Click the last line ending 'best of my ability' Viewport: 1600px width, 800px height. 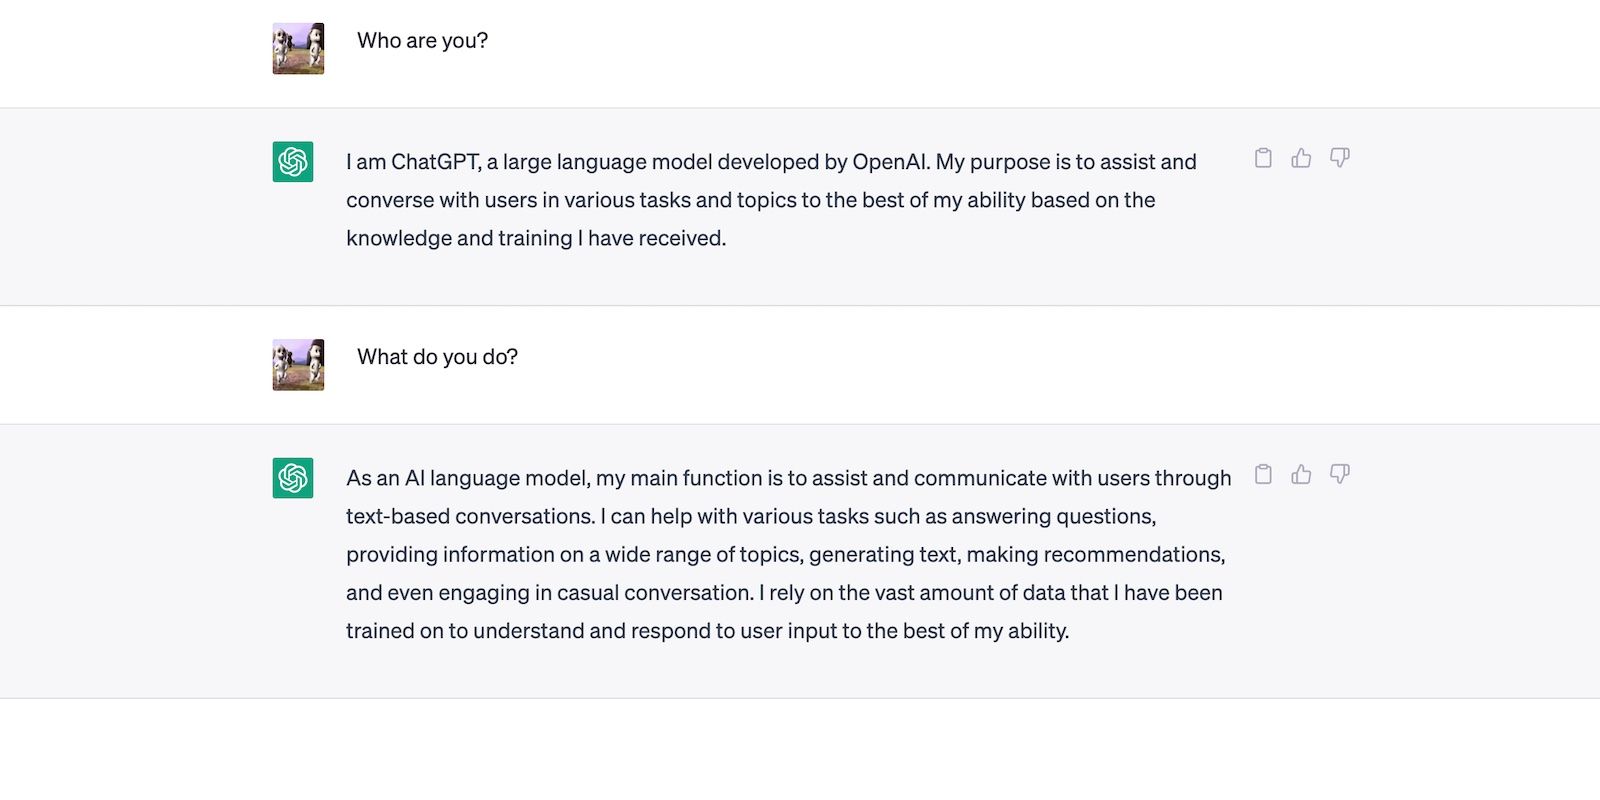click(707, 631)
